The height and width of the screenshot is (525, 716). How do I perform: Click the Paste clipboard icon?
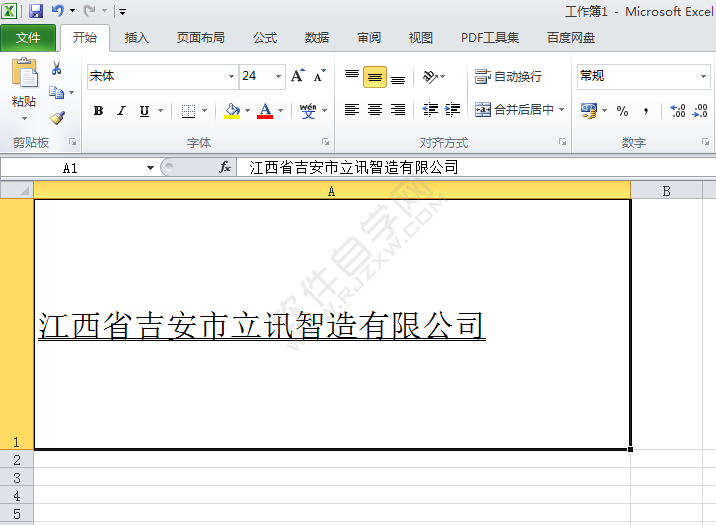click(24, 73)
